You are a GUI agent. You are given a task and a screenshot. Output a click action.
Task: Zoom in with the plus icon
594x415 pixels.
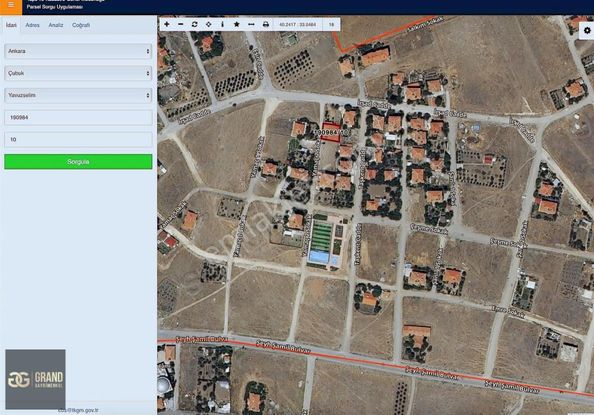pos(167,24)
